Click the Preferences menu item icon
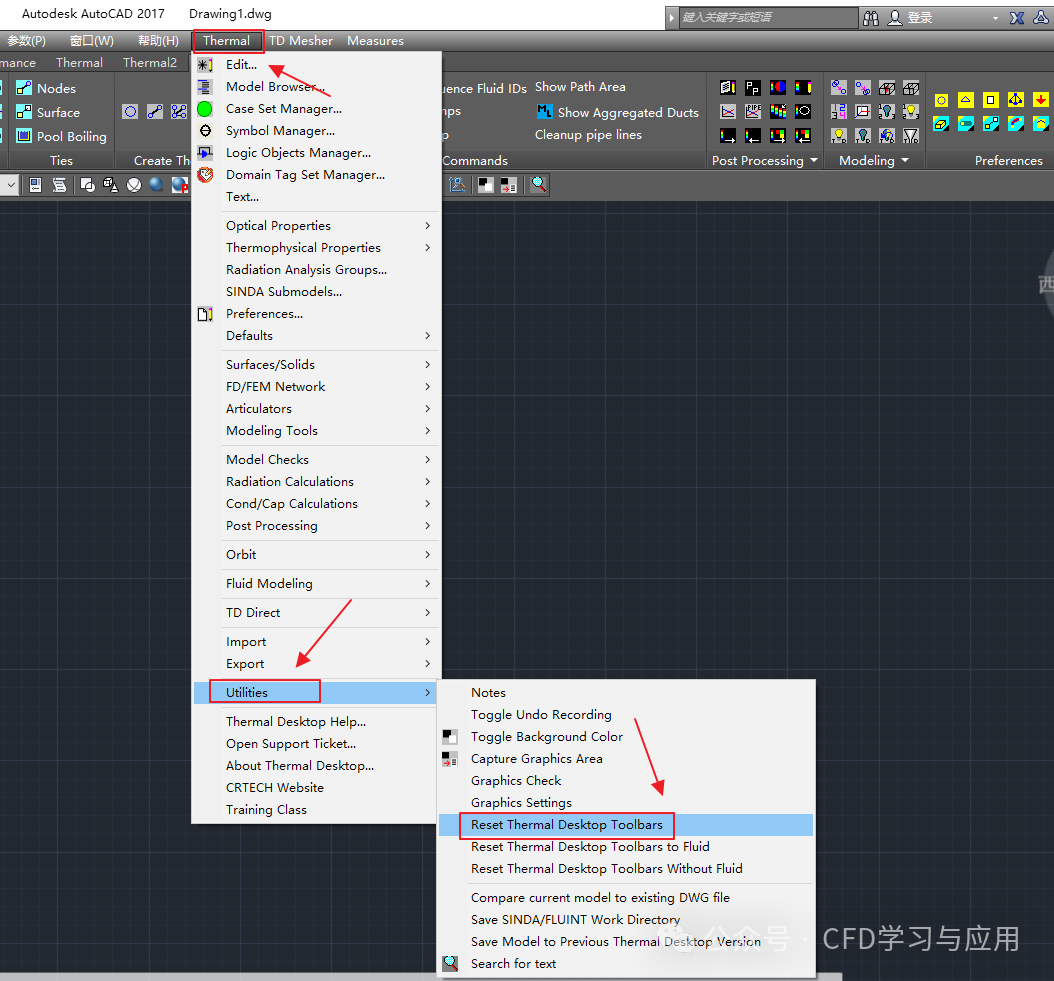Screen dimensions: 1054x981 pos(205,314)
